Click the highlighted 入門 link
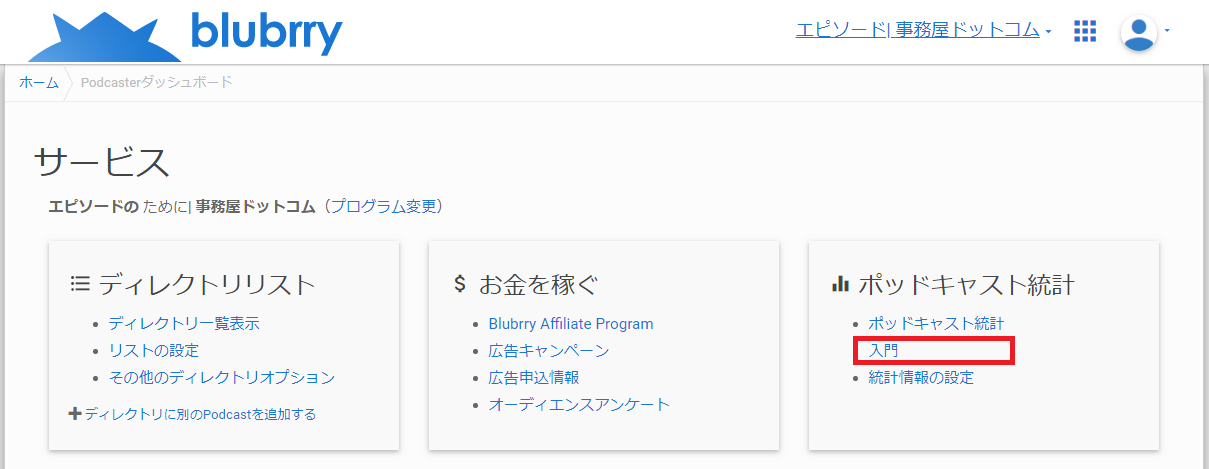 [883, 350]
